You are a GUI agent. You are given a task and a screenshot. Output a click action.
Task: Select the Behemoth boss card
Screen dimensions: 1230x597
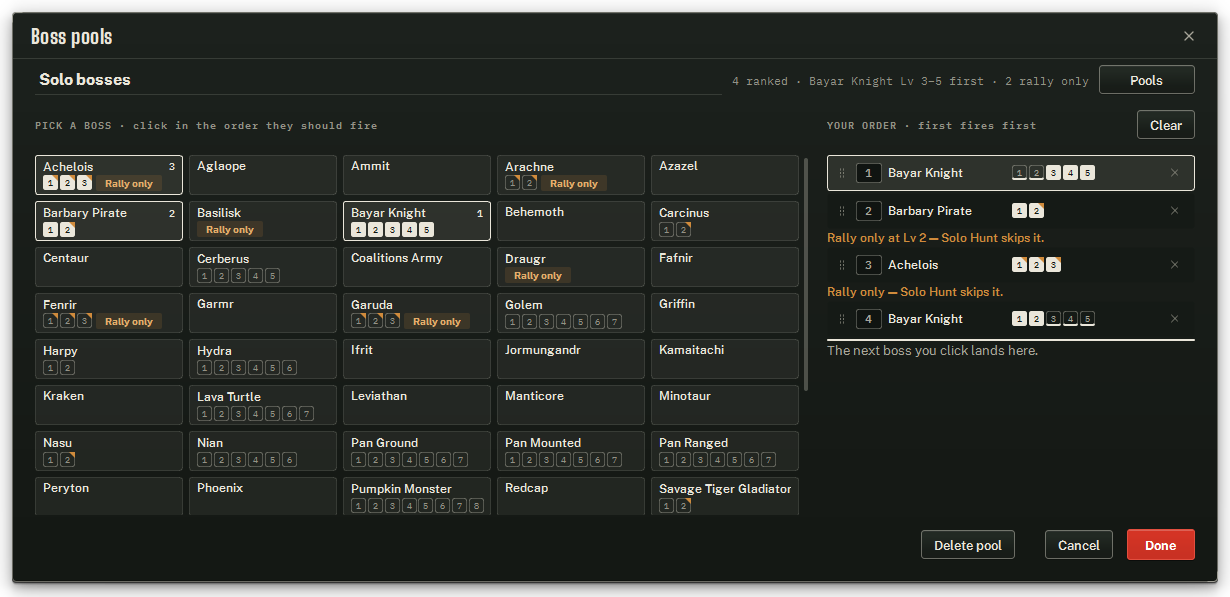(x=571, y=221)
